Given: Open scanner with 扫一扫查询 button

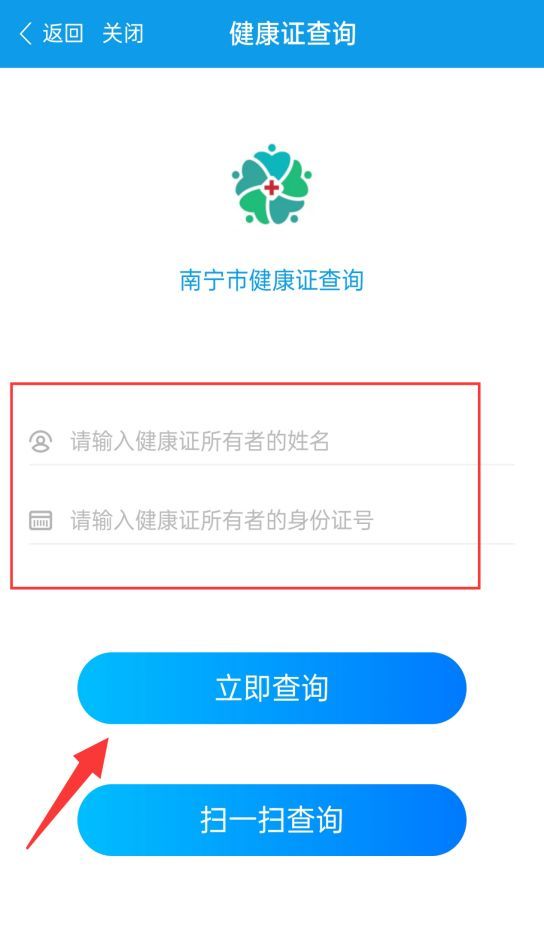Looking at the screenshot, I should (x=272, y=820).
